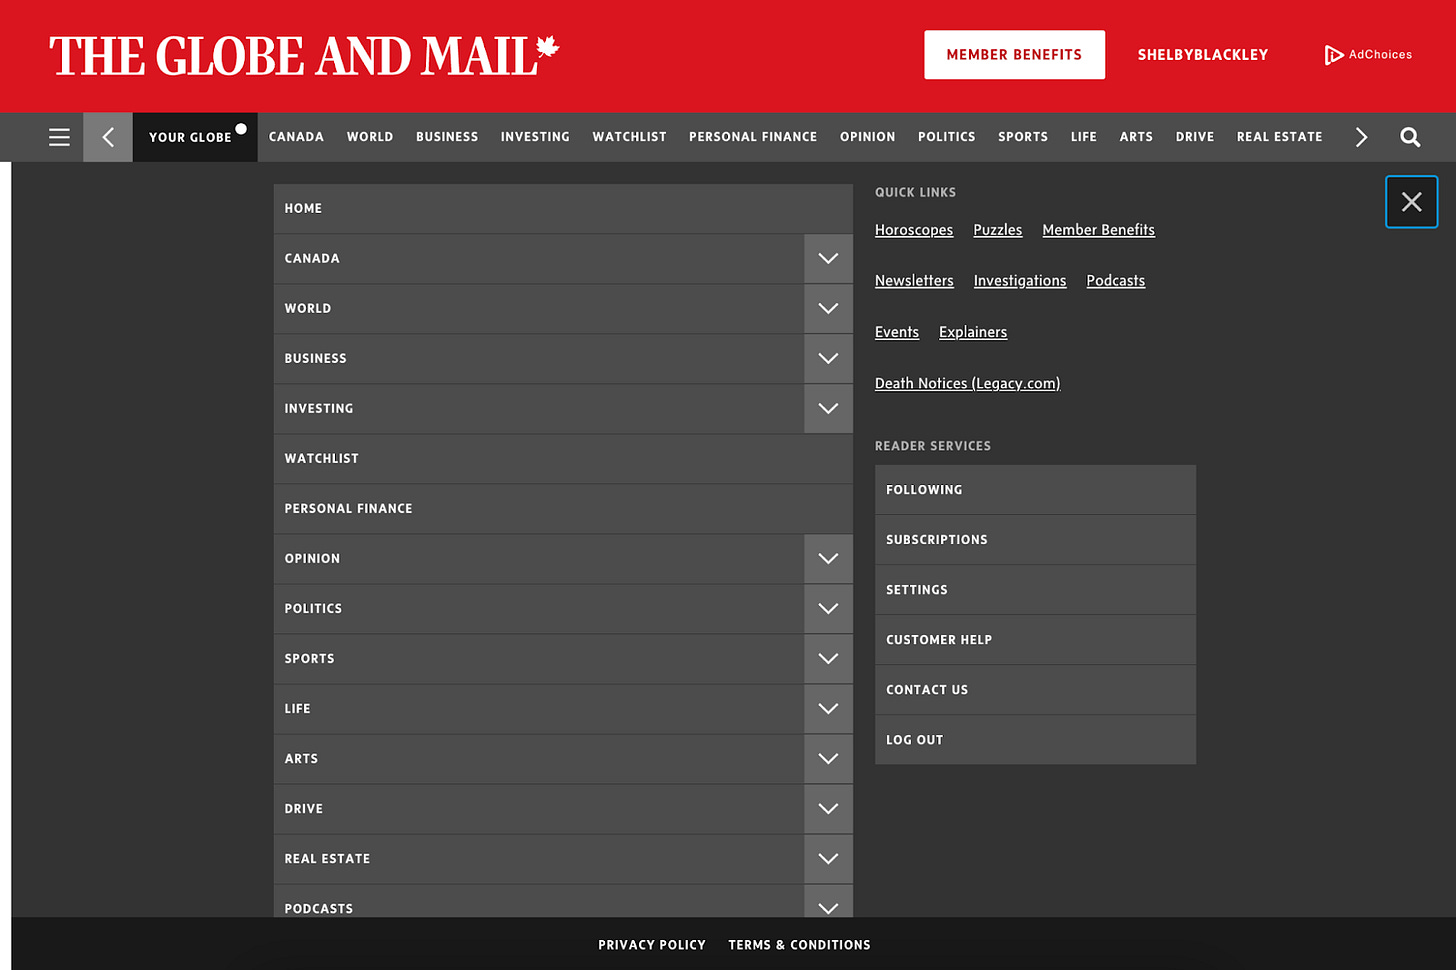
Task: Expand the Opinion section chevron
Action: pyautogui.click(x=828, y=558)
